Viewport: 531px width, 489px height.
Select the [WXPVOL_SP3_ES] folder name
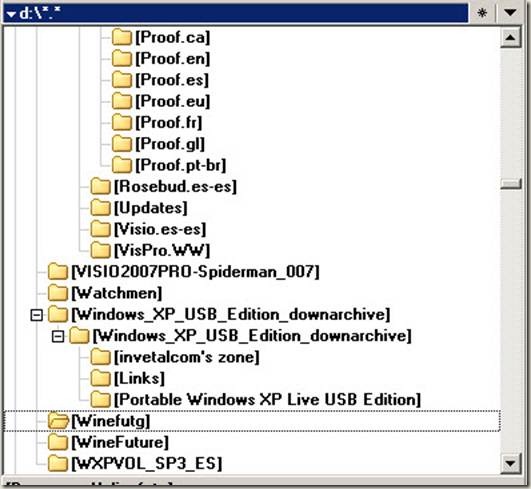point(147,464)
